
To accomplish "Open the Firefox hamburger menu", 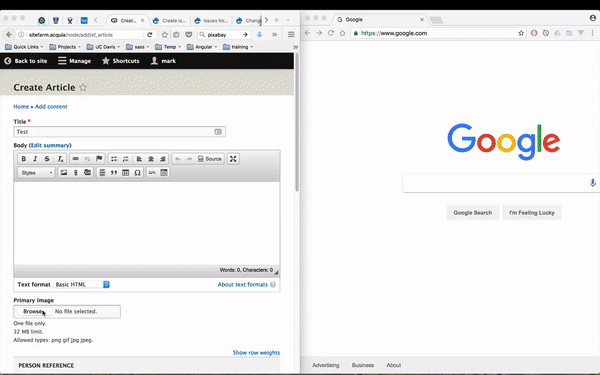I will pyautogui.click(x=291, y=35).
